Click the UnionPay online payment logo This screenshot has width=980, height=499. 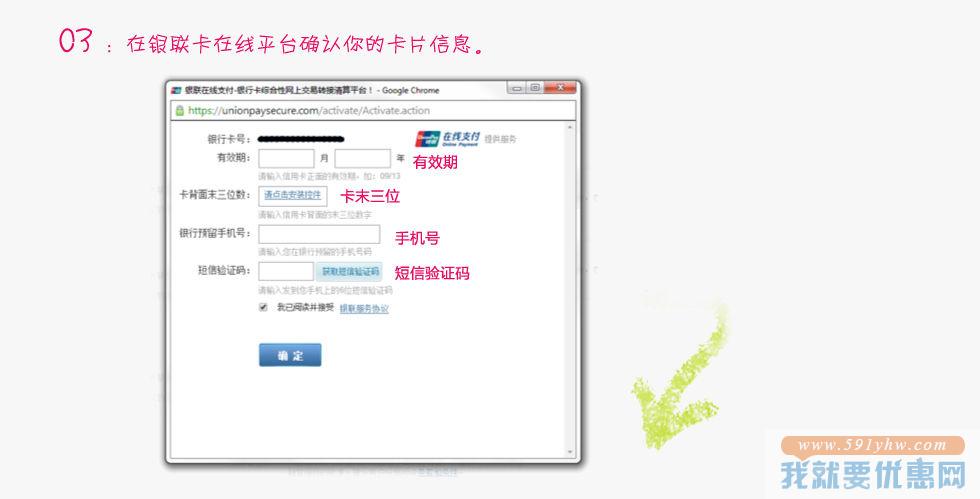coord(448,138)
